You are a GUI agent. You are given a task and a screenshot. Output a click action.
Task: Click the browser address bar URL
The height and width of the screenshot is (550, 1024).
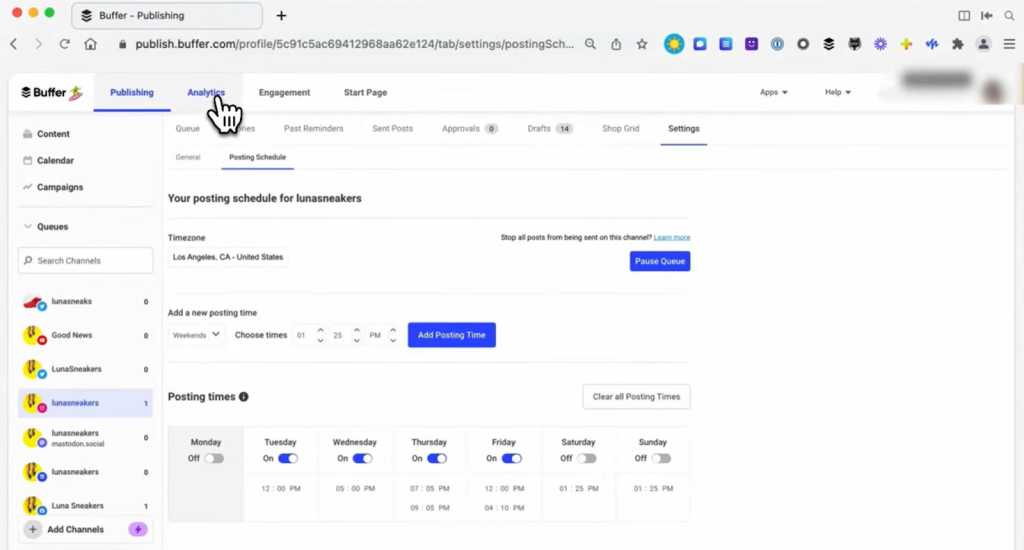pyautogui.click(x=355, y=44)
